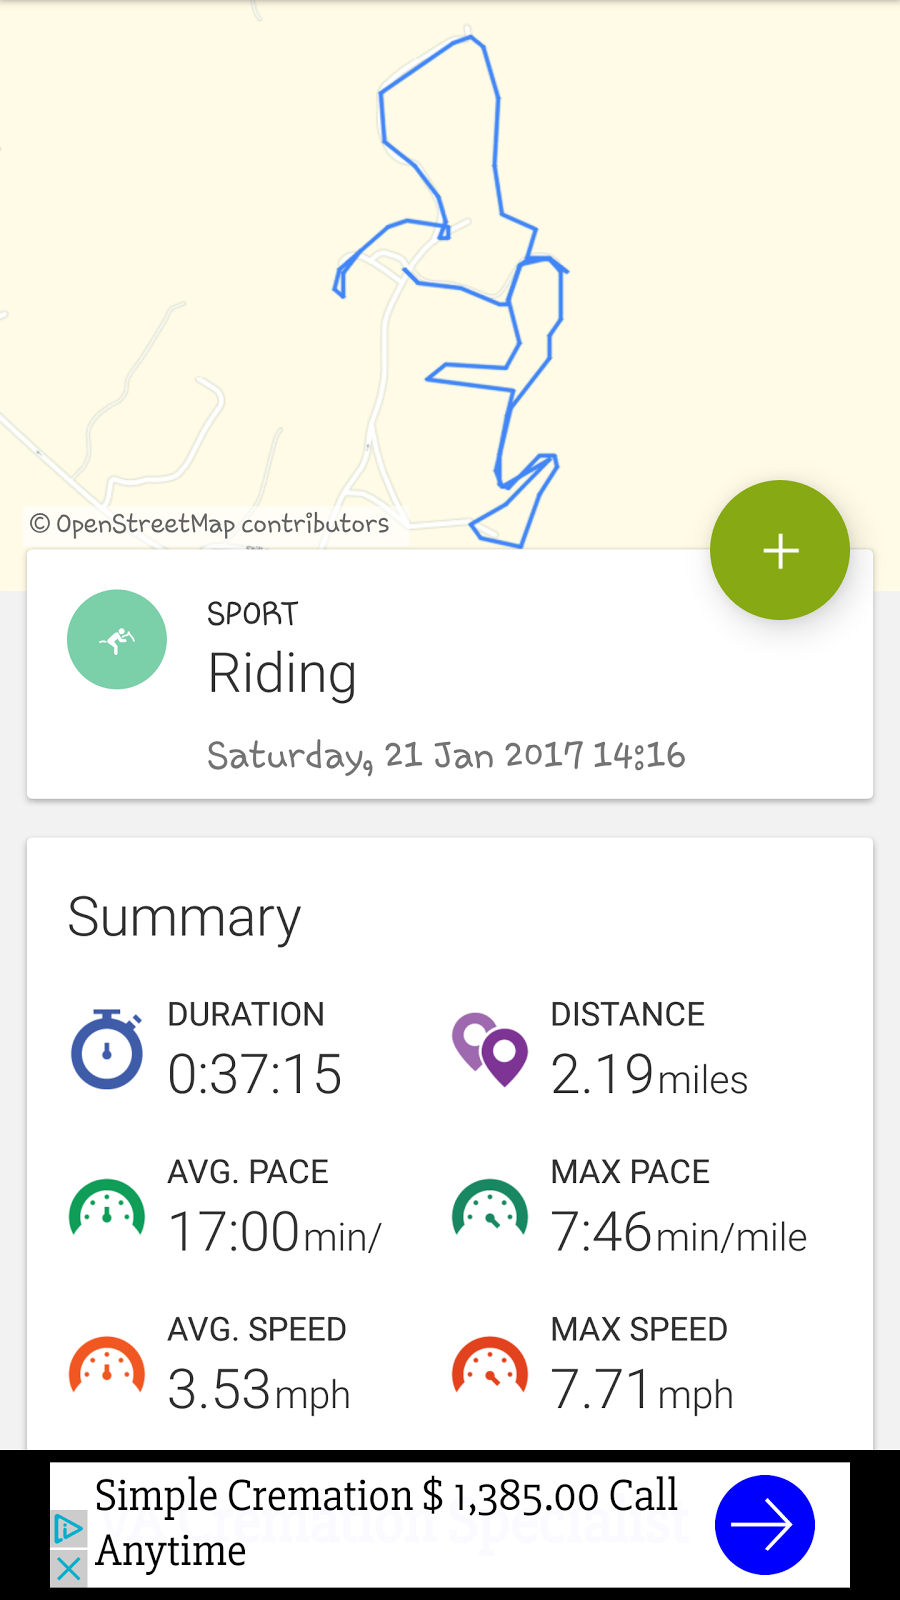Open the ad with the blue arrow button
The image size is (900, 1600).
pos(765,1525)
